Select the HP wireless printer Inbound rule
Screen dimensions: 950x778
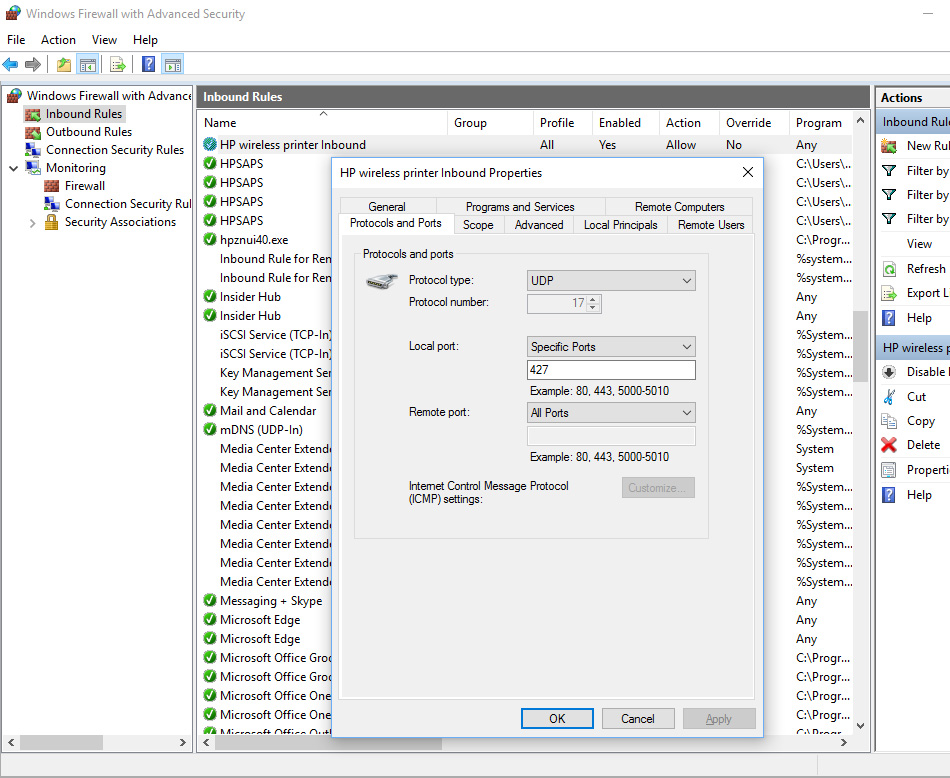tap(526, 145)
